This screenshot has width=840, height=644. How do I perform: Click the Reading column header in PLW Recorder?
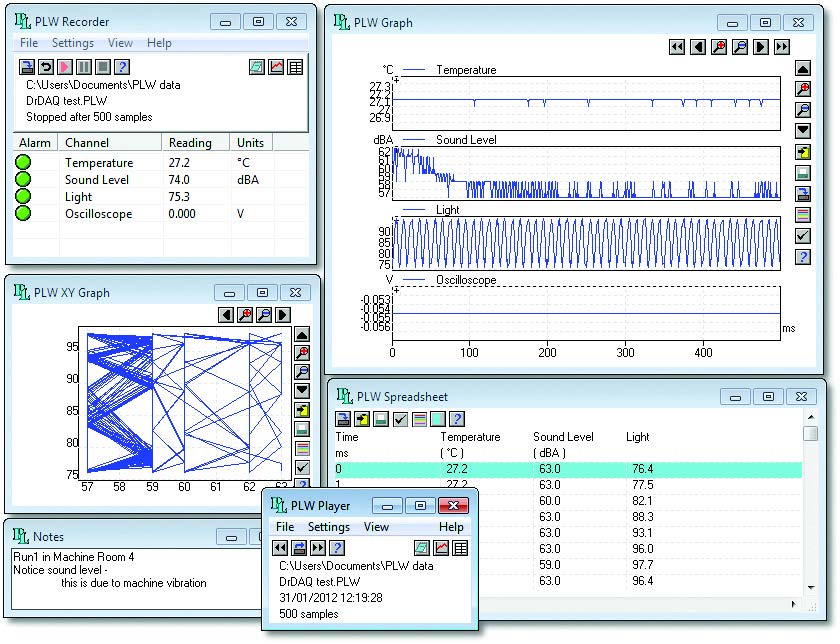[190, 143]
